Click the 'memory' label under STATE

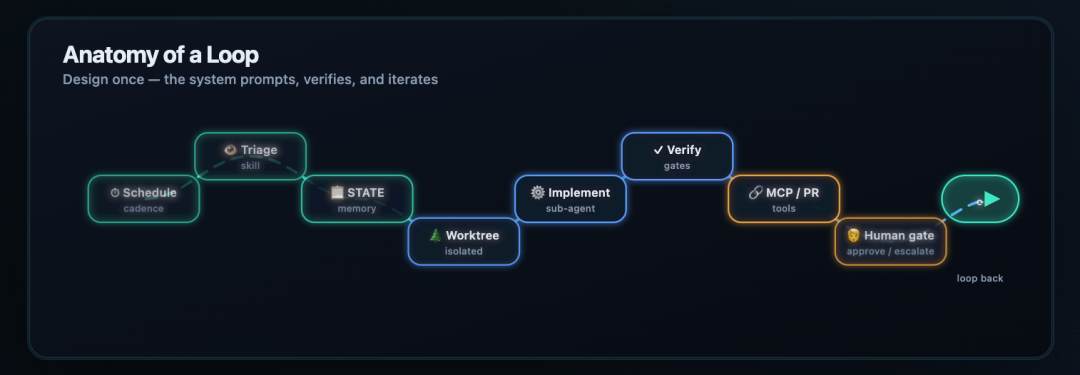tap(357, 209)
